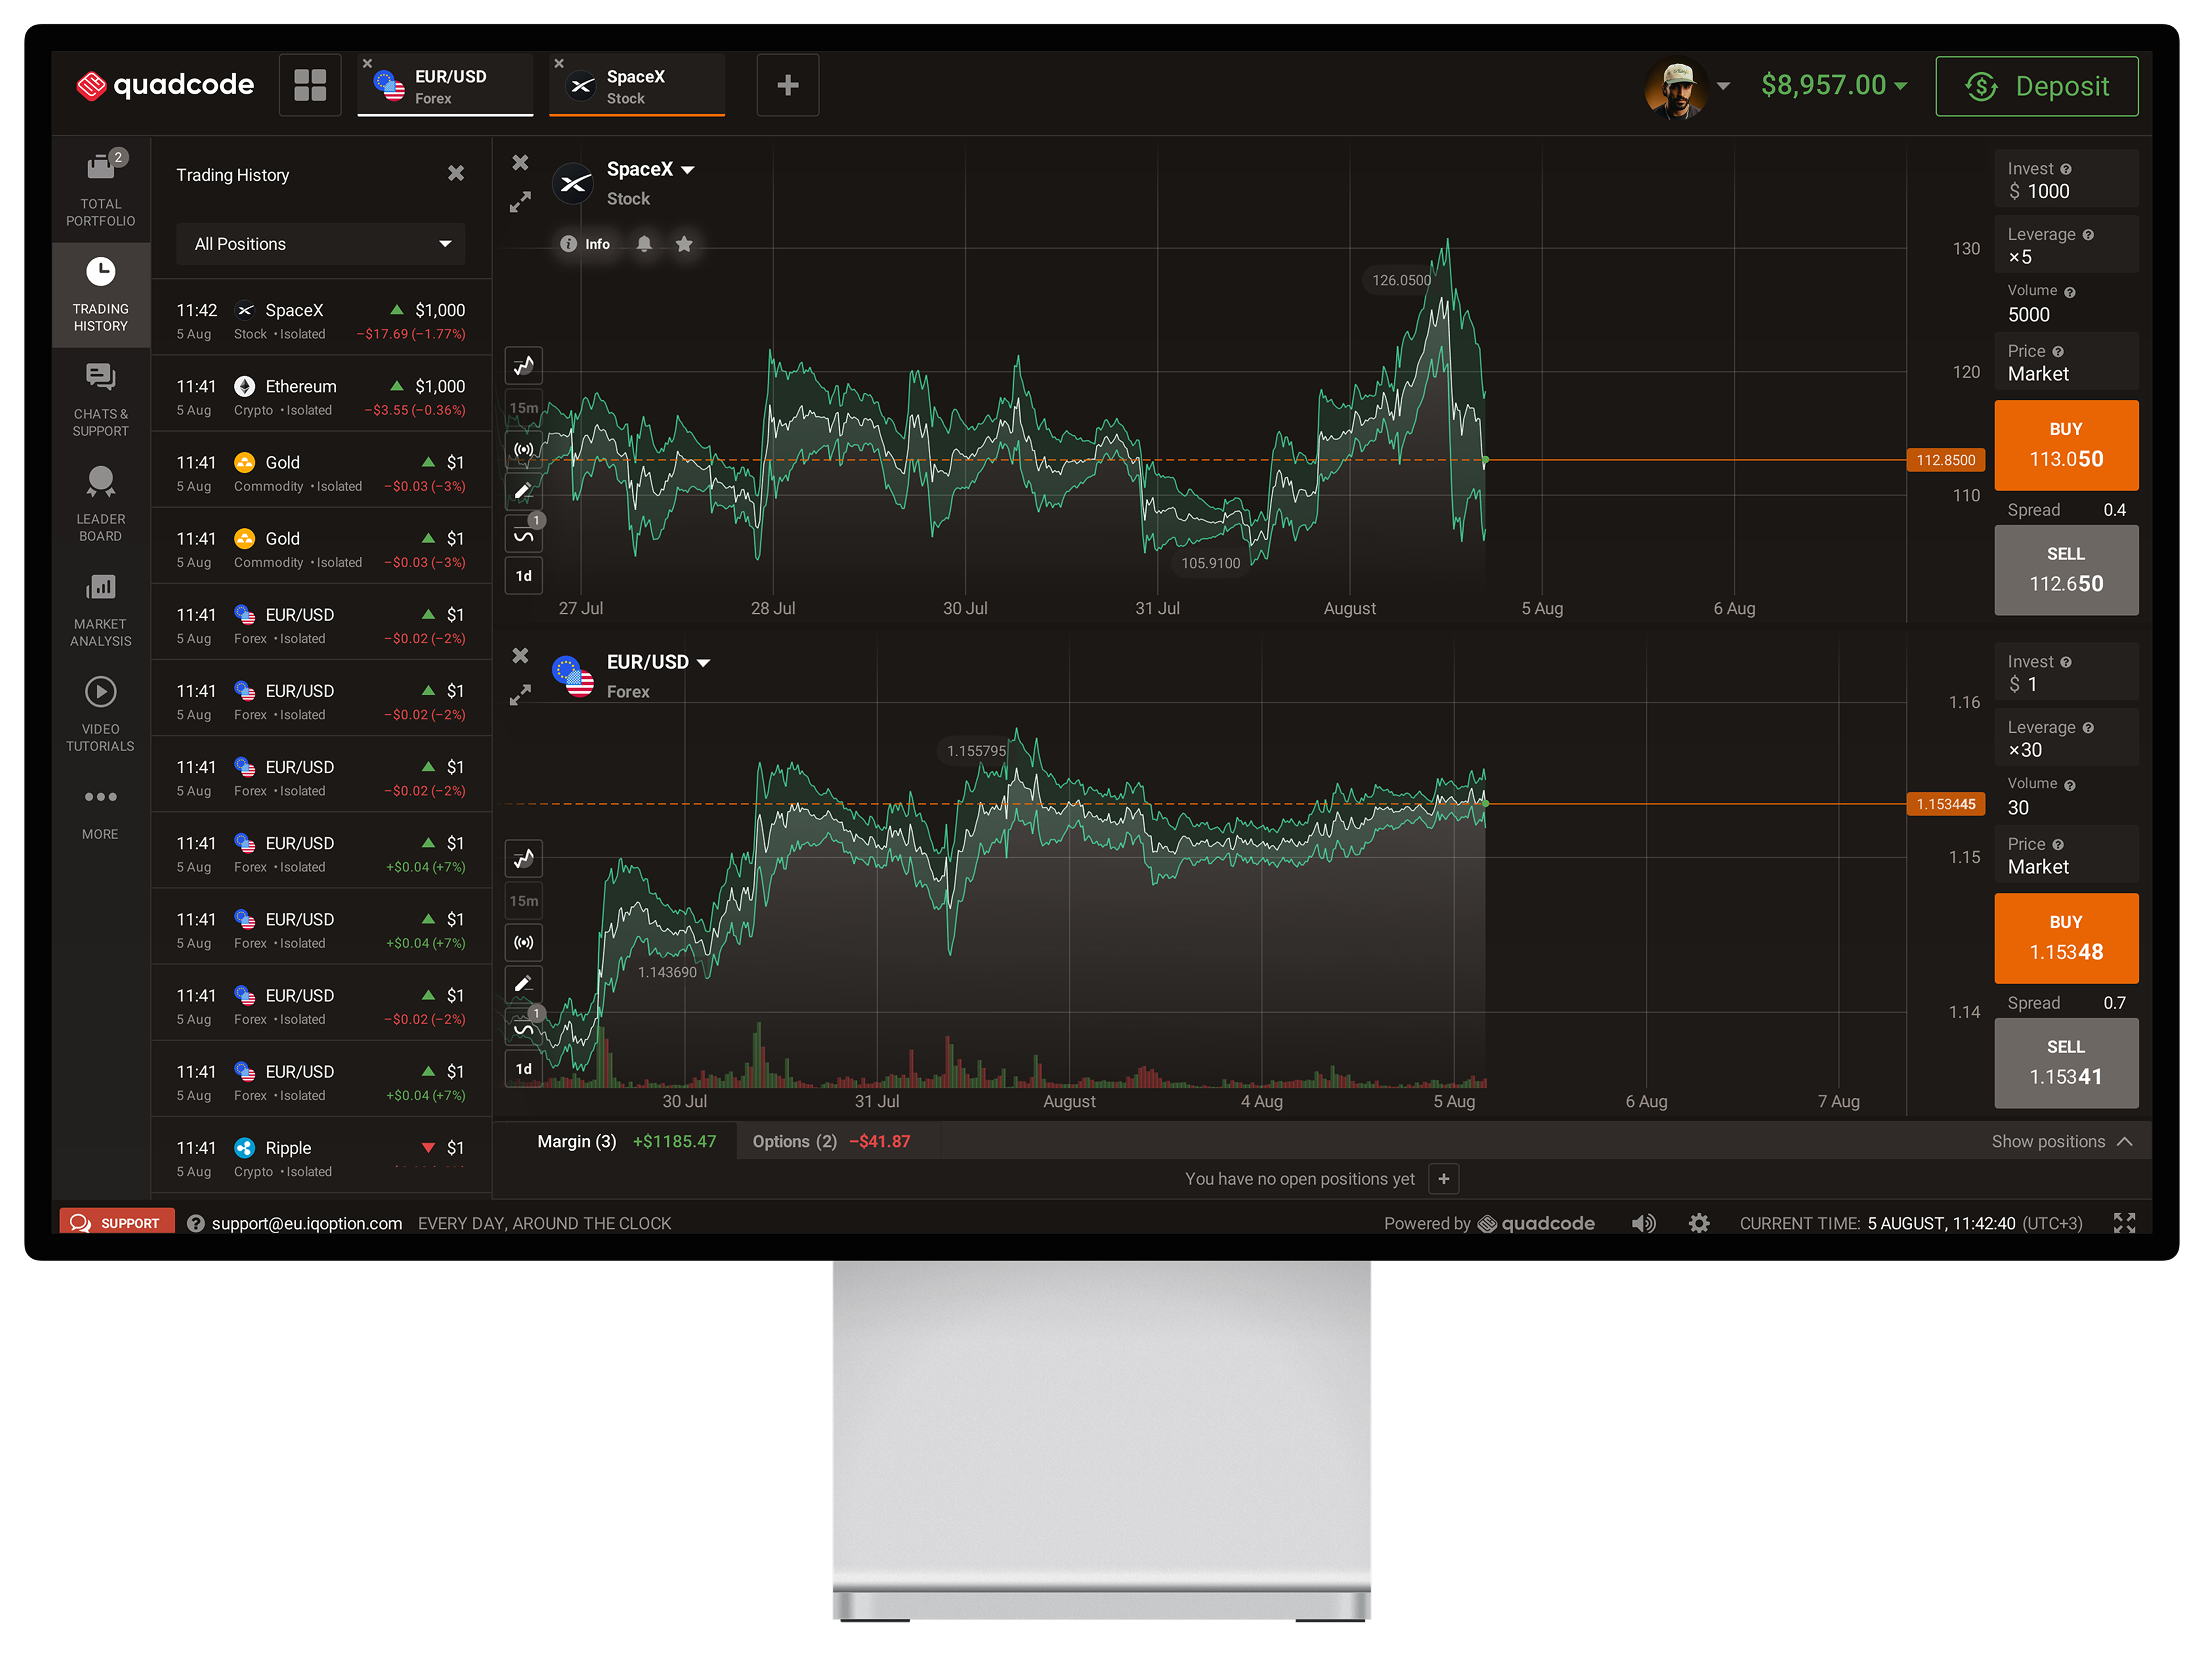Select the Margin (3) tab
Viewport: 2204px width, 1662px height.
[x=626, y=1141]
